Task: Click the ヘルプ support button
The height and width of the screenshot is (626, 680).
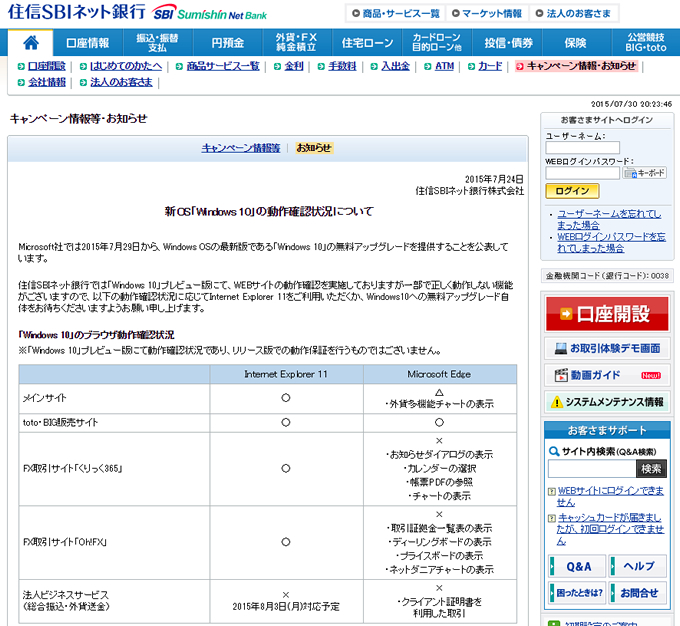Action: coord(638,567)
